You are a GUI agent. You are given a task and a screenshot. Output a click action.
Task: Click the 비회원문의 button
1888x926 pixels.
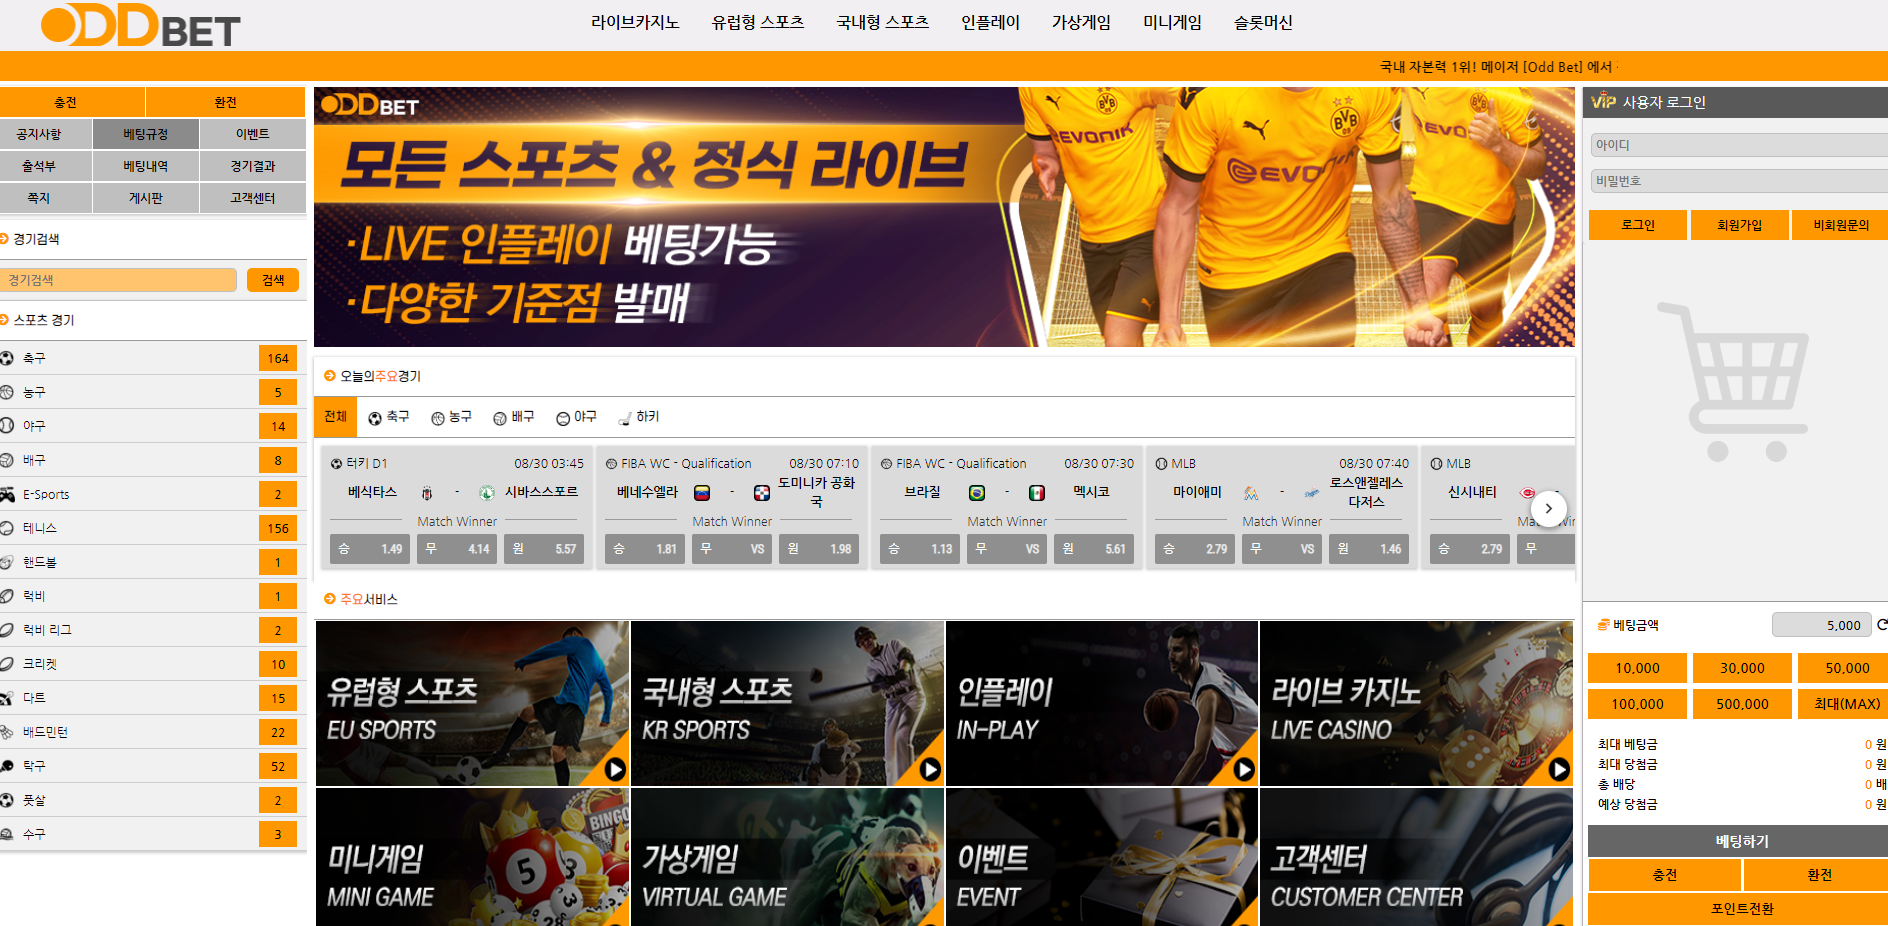(x=1840, y=225)
